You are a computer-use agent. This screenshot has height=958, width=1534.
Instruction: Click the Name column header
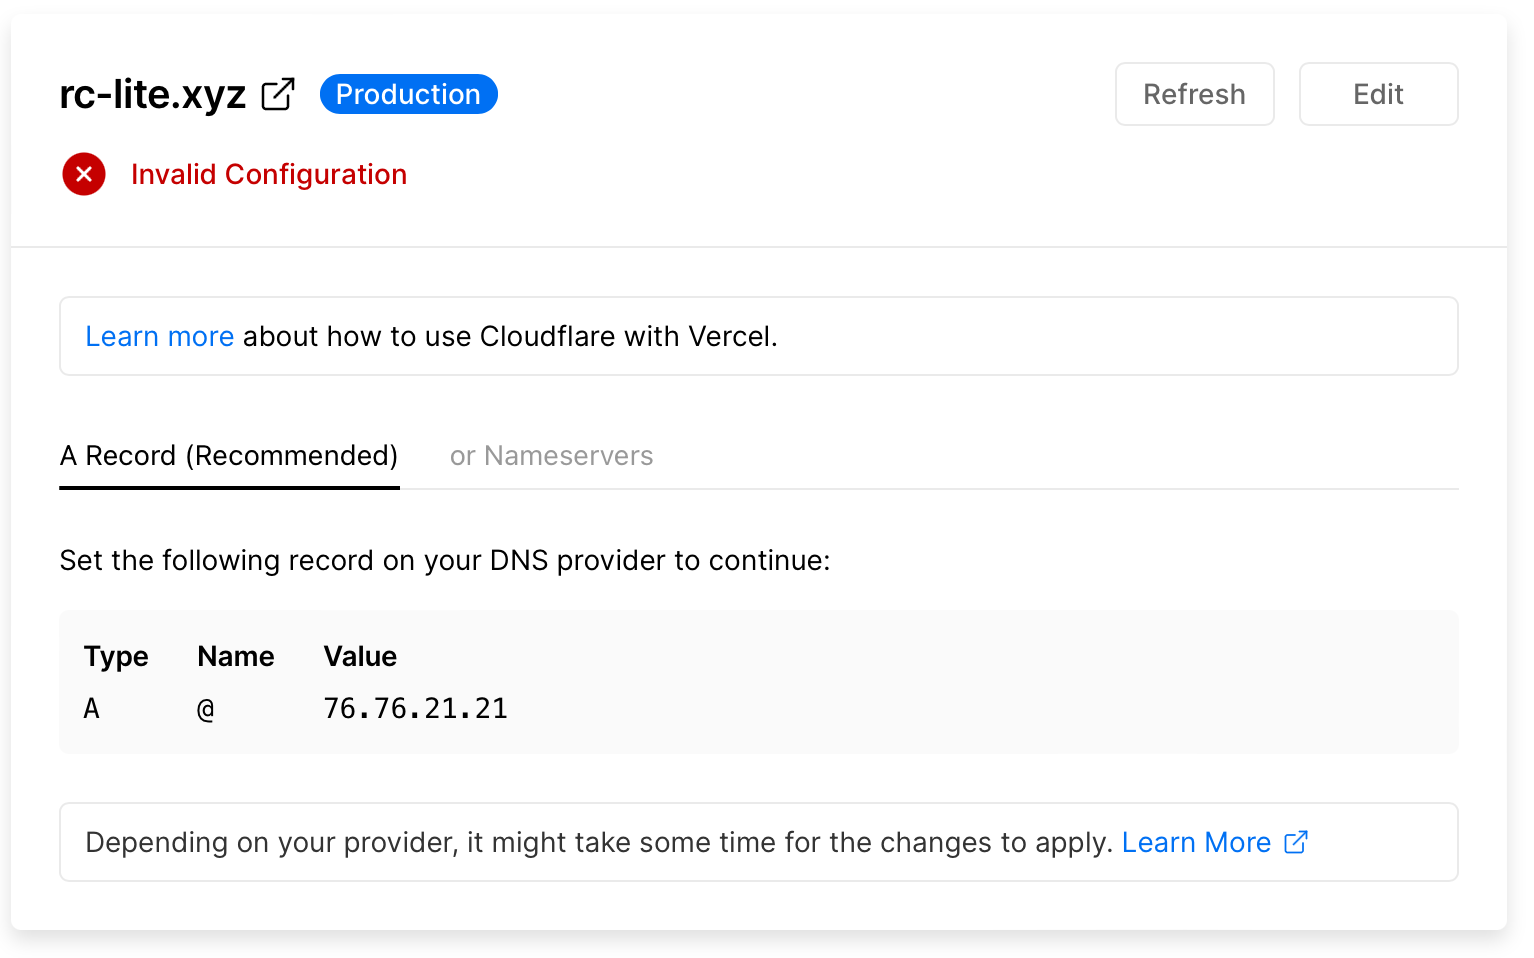236,656
